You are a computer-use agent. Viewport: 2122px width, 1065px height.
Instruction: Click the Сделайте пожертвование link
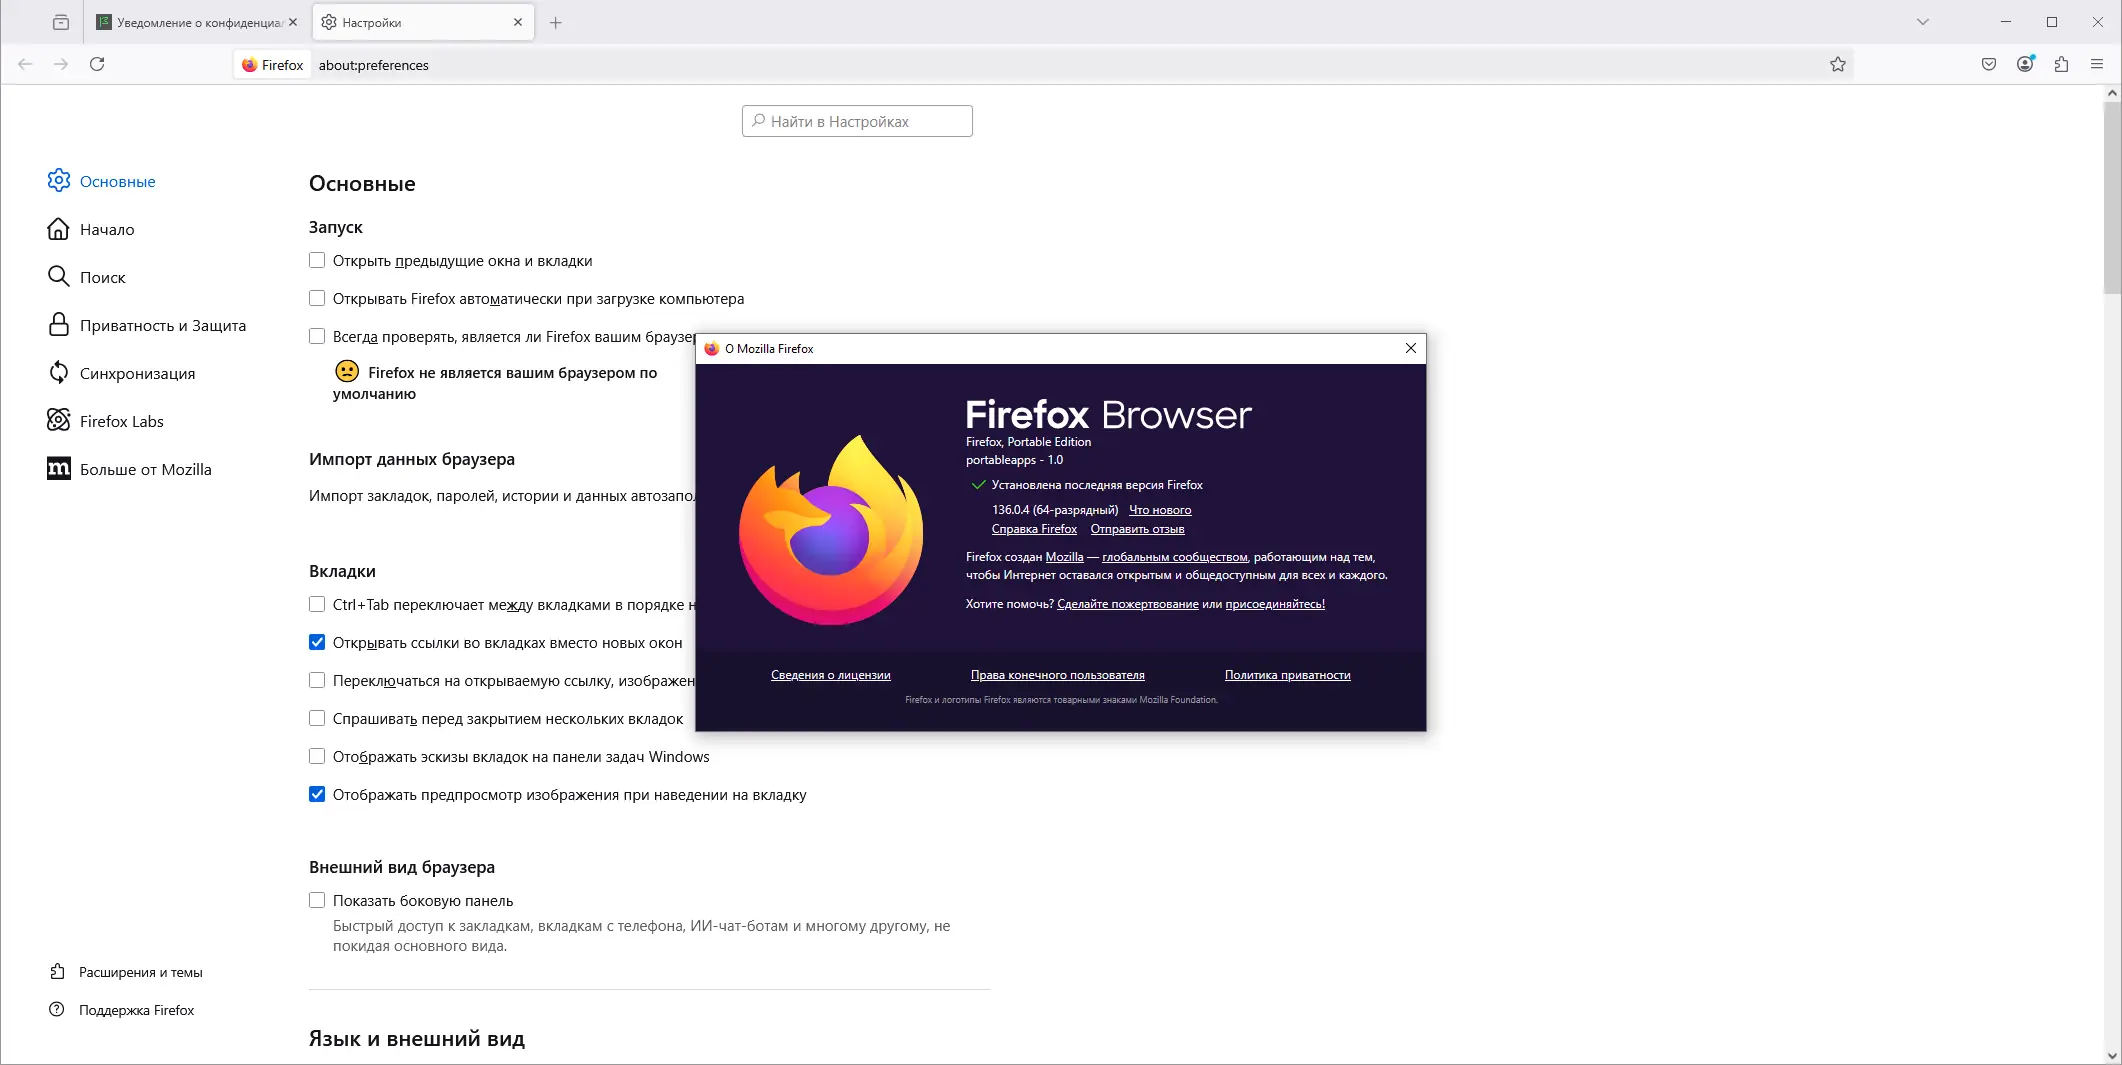tap(1127, 604)
